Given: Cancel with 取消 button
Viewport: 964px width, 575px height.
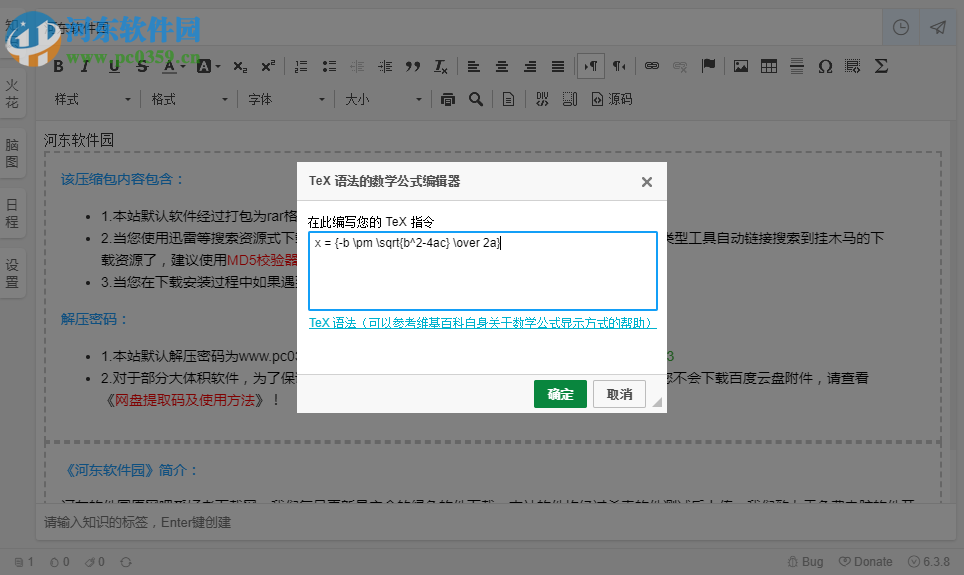Looking at the screenshot, I should (x=619, y=394).
